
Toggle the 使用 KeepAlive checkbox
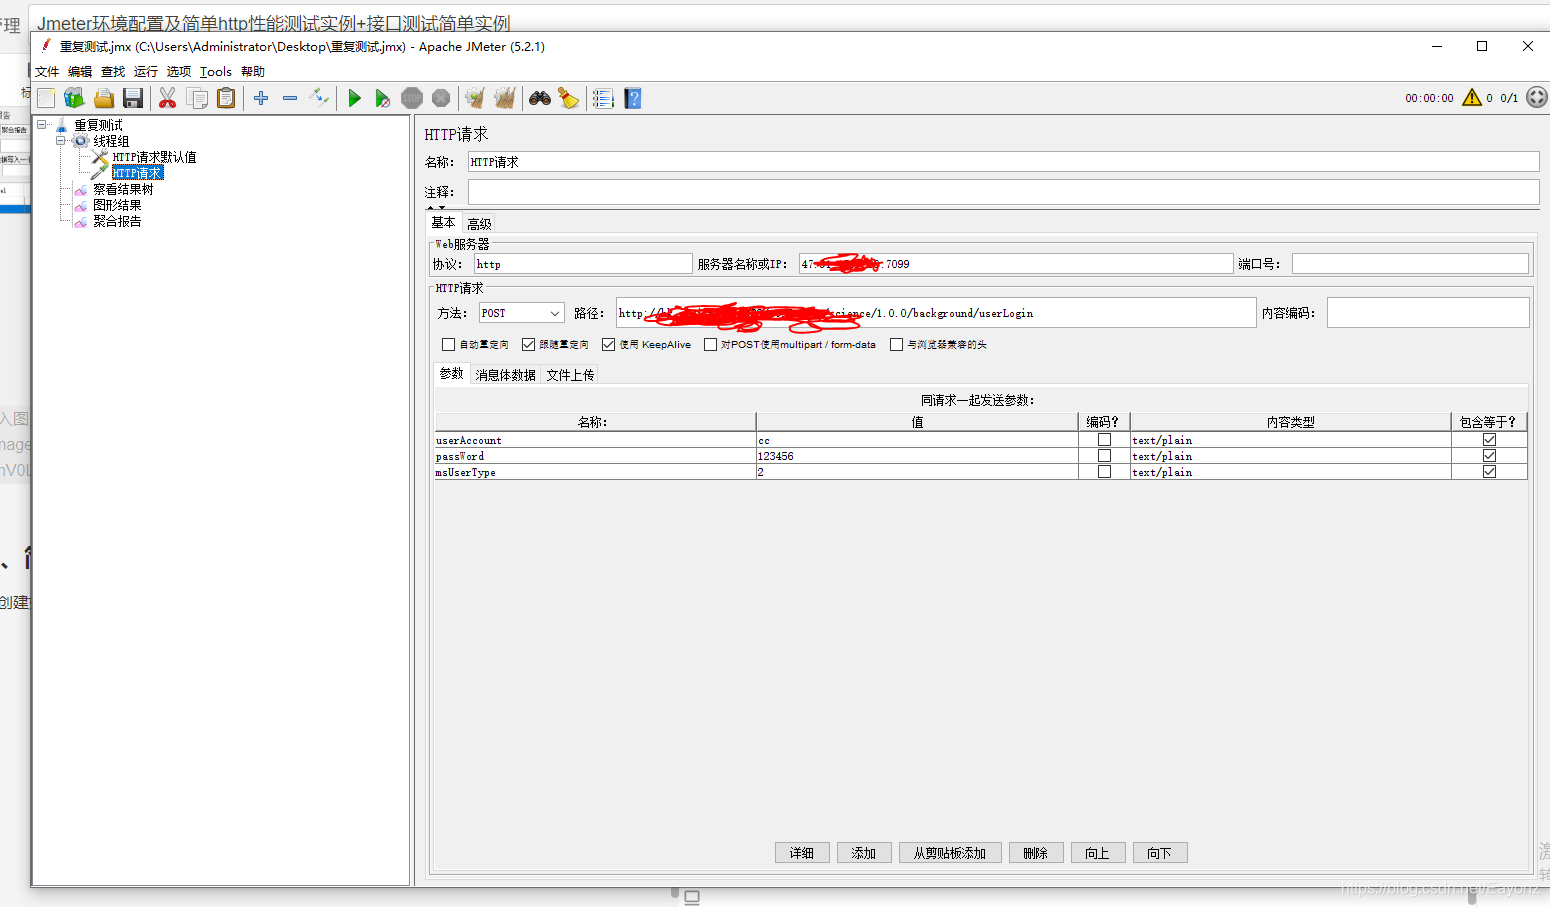(608, 344)
